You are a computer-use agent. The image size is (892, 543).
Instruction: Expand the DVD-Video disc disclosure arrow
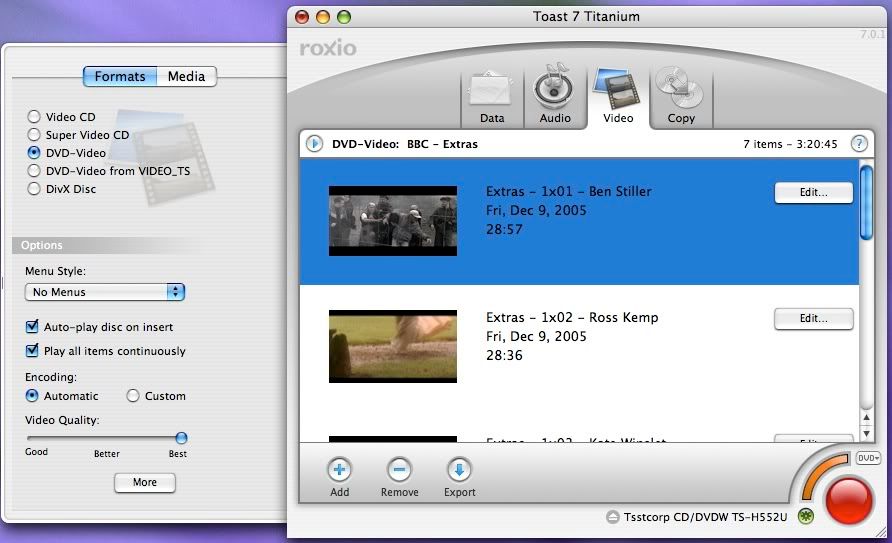(x=314, y=144)
